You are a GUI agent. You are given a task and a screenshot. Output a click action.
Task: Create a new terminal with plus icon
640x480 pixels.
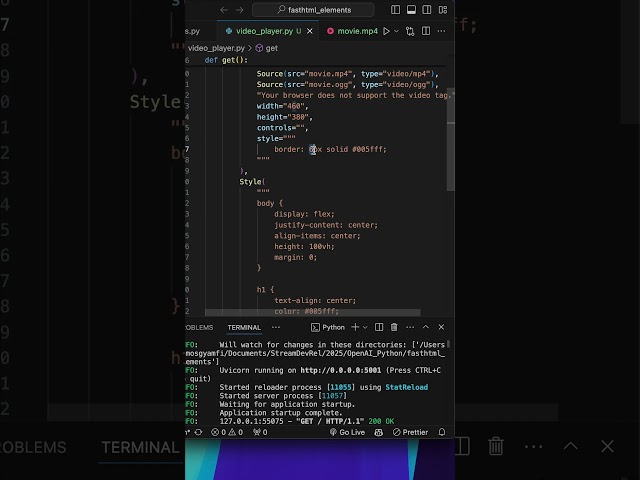point(355,327)
